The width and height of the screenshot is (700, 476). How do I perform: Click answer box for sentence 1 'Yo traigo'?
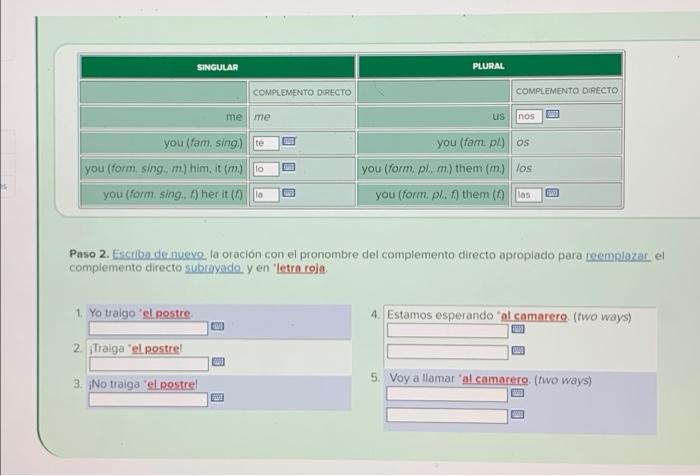pos(148,328)
